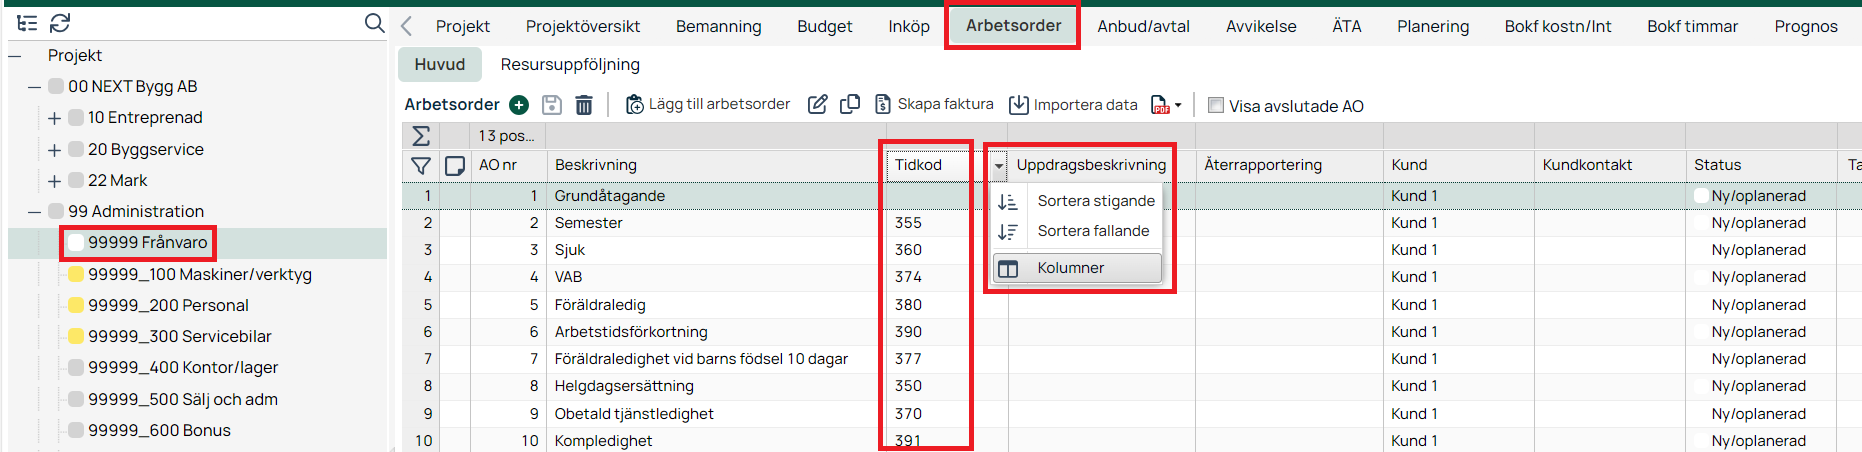The image size is (1862, 452).
Task: Collapse the 99 Administration tree node
Action: coord(34,212)
